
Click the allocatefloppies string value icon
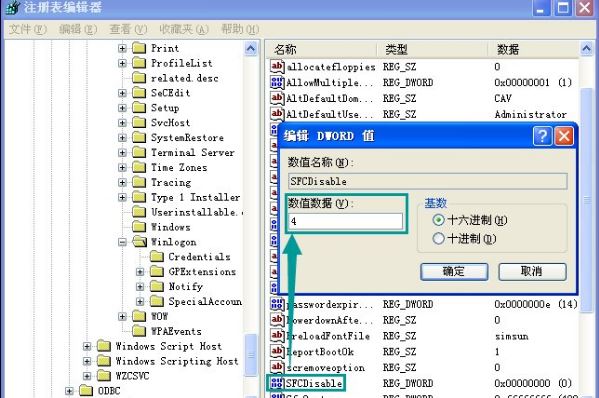pos(277,66)
